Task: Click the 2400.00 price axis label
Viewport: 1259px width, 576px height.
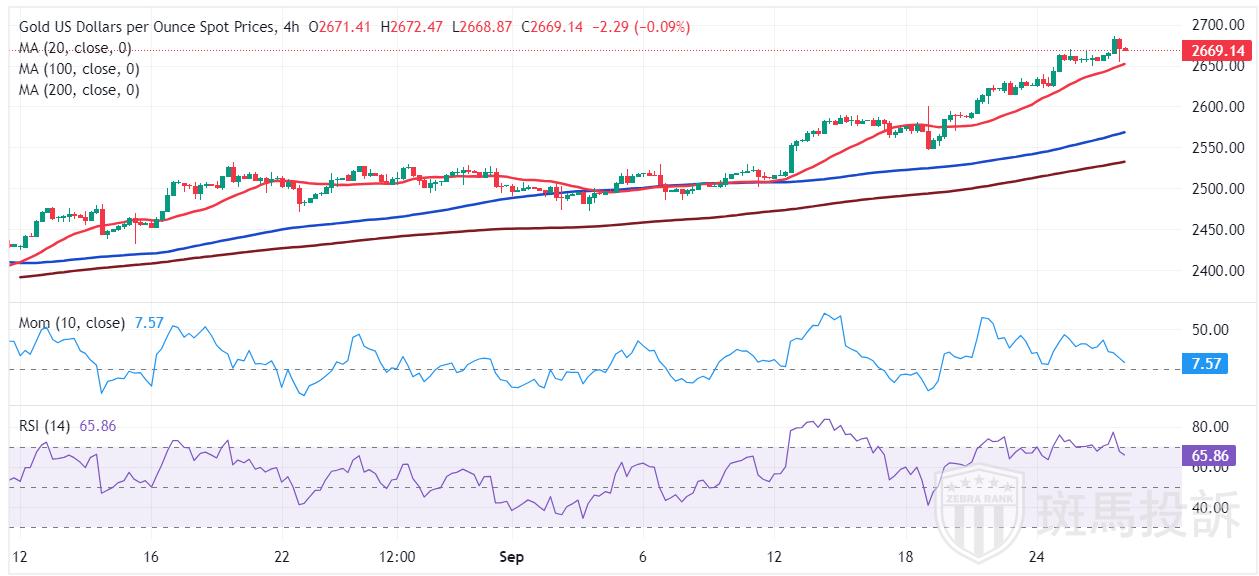Action: click(x=1220, y=270)
